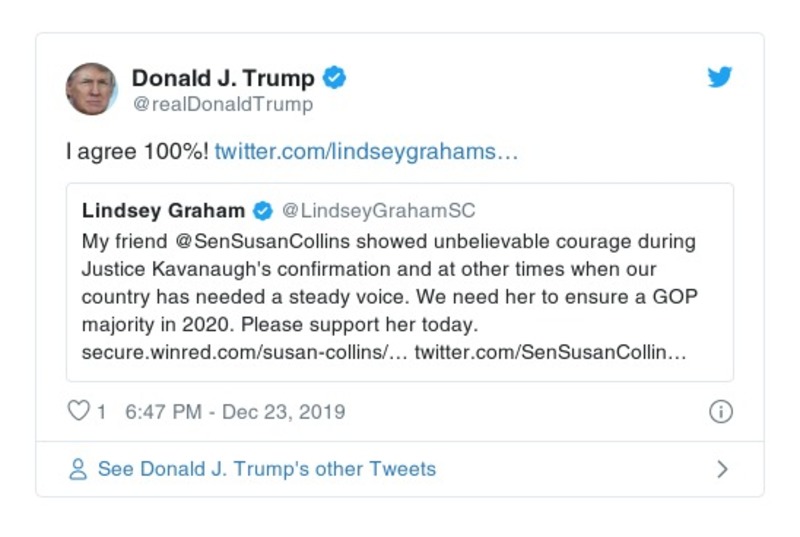Select See Donald J. Trump's other Tweets

(266, 469)
